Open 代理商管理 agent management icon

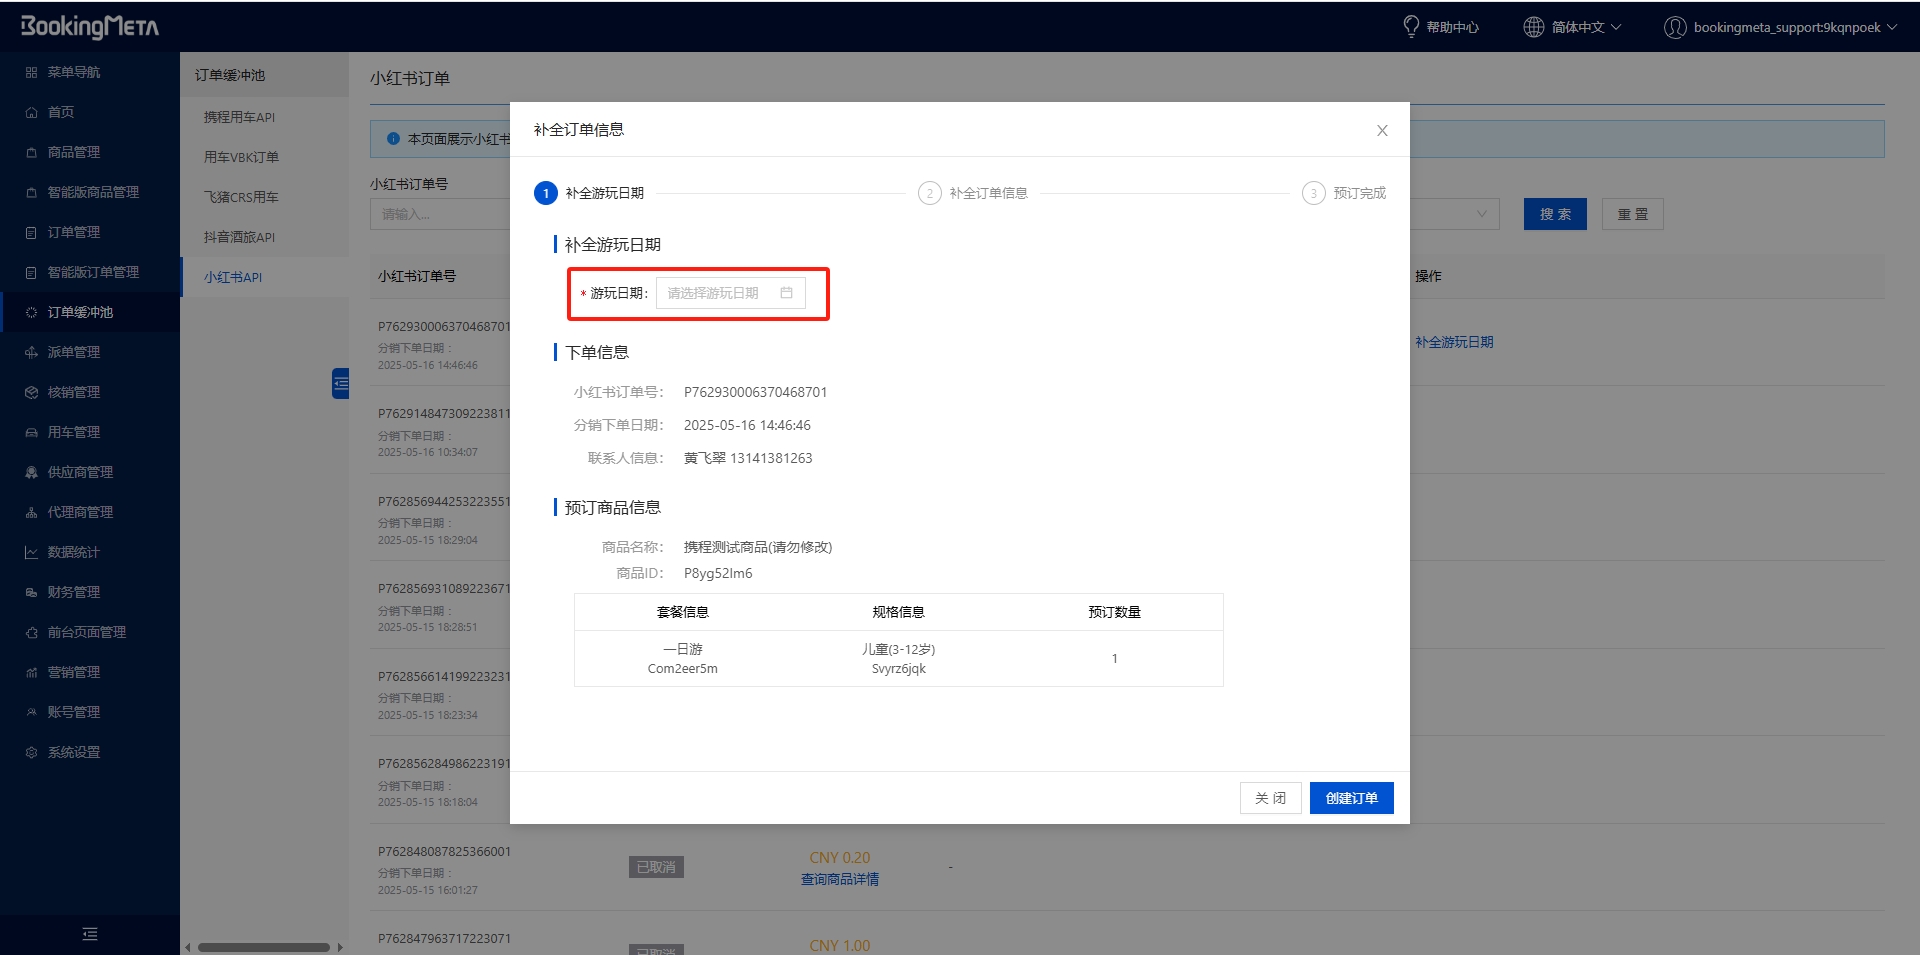(x=31, y=512)
